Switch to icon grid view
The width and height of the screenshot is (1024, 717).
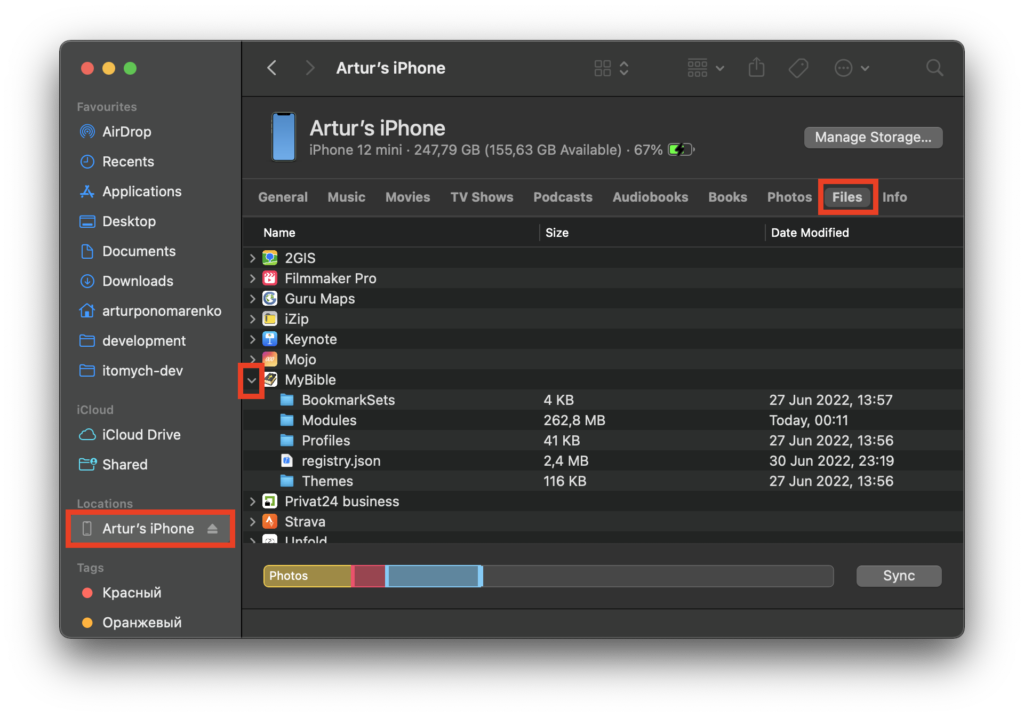(x=603, y=68)
